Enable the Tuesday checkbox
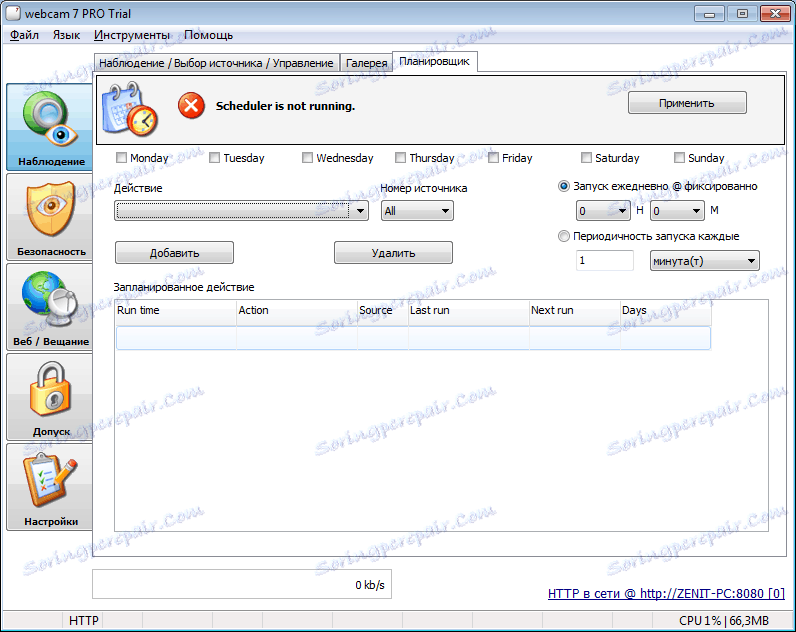The width and height of the screenshot is (796, 632). coord(214,158)
